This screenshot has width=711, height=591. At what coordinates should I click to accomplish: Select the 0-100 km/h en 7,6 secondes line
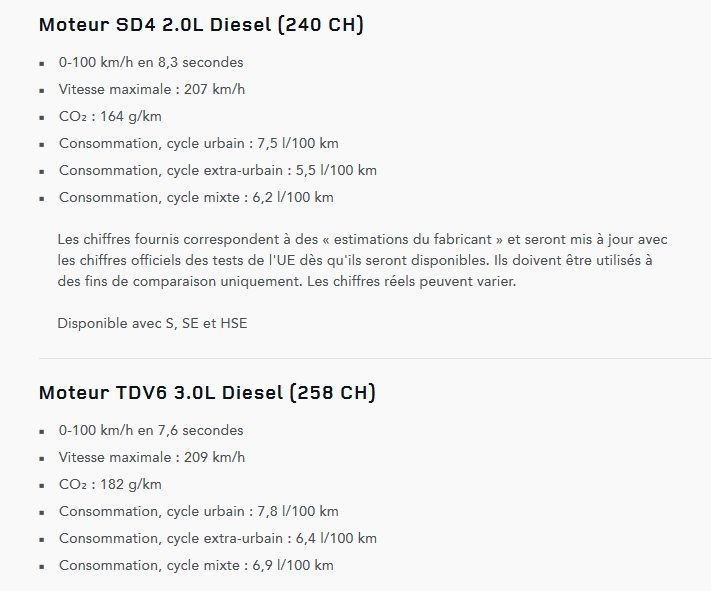[151, 430]
